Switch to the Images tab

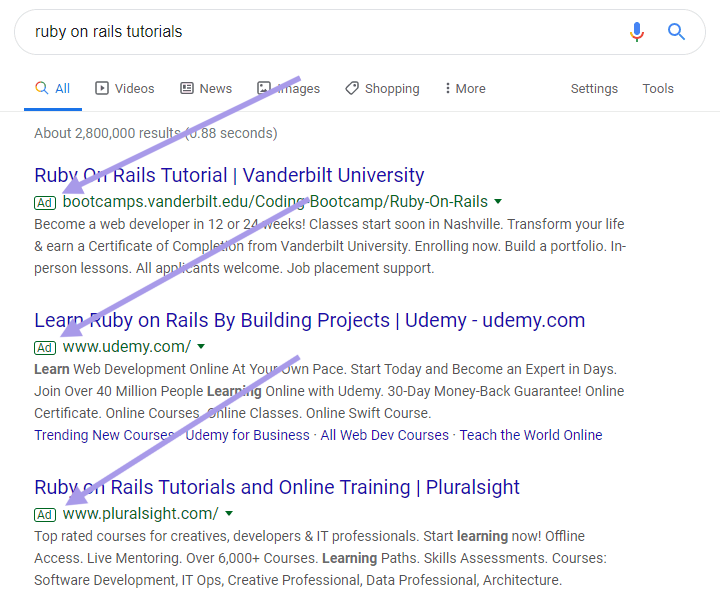(288, 88)
